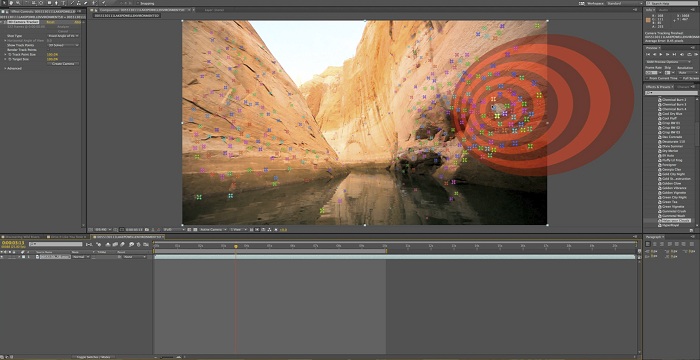This screenshot has height=360, width=700.
Task: Step back one frame in Preview
Action: pyautogui.click(x=654, y=54)
